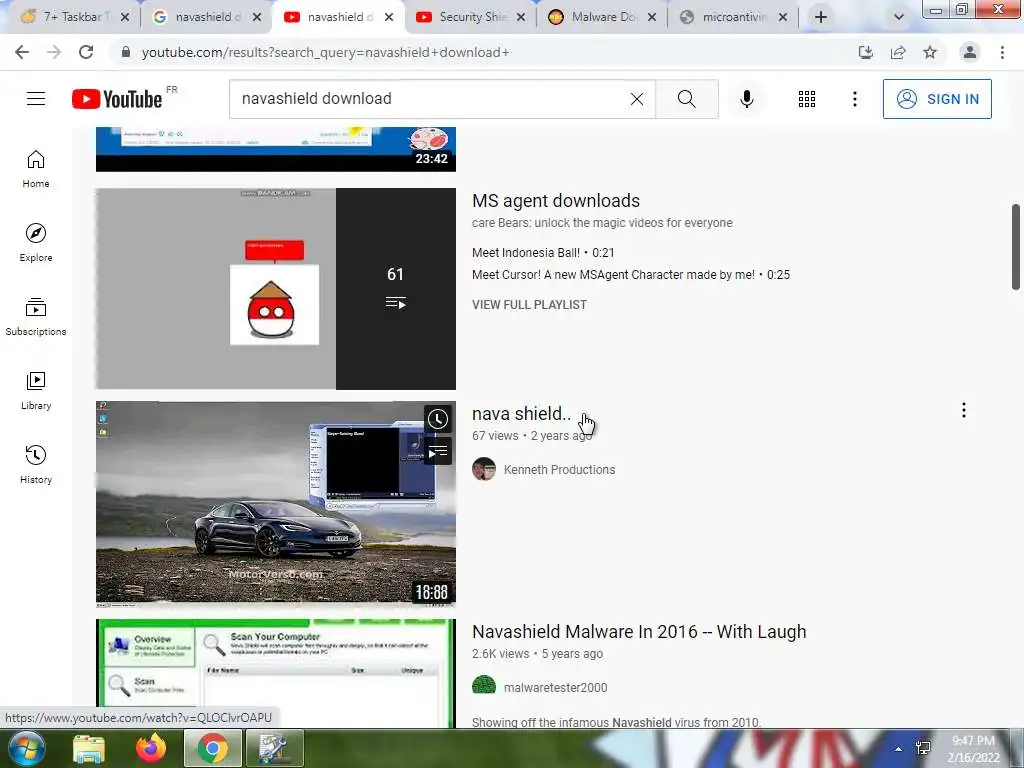Viewport: 1024px width, 768px height.
Task: Click VIEW FULL PLAYLIST
Action: [529, 304]
